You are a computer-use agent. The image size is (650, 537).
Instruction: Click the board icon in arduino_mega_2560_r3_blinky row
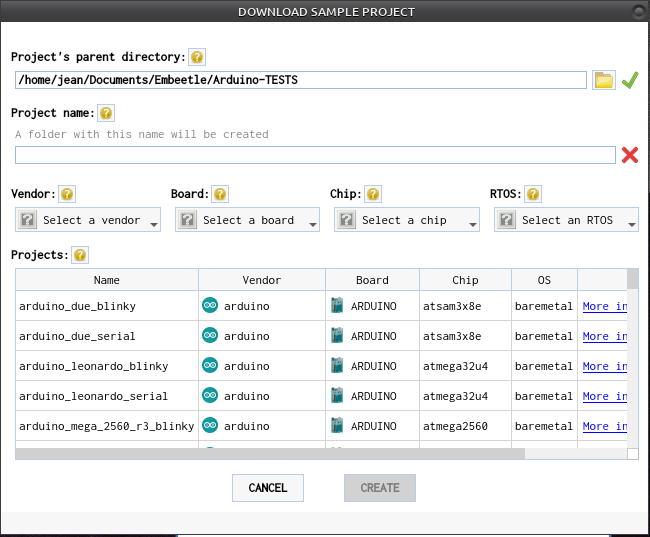pos(337,425)
